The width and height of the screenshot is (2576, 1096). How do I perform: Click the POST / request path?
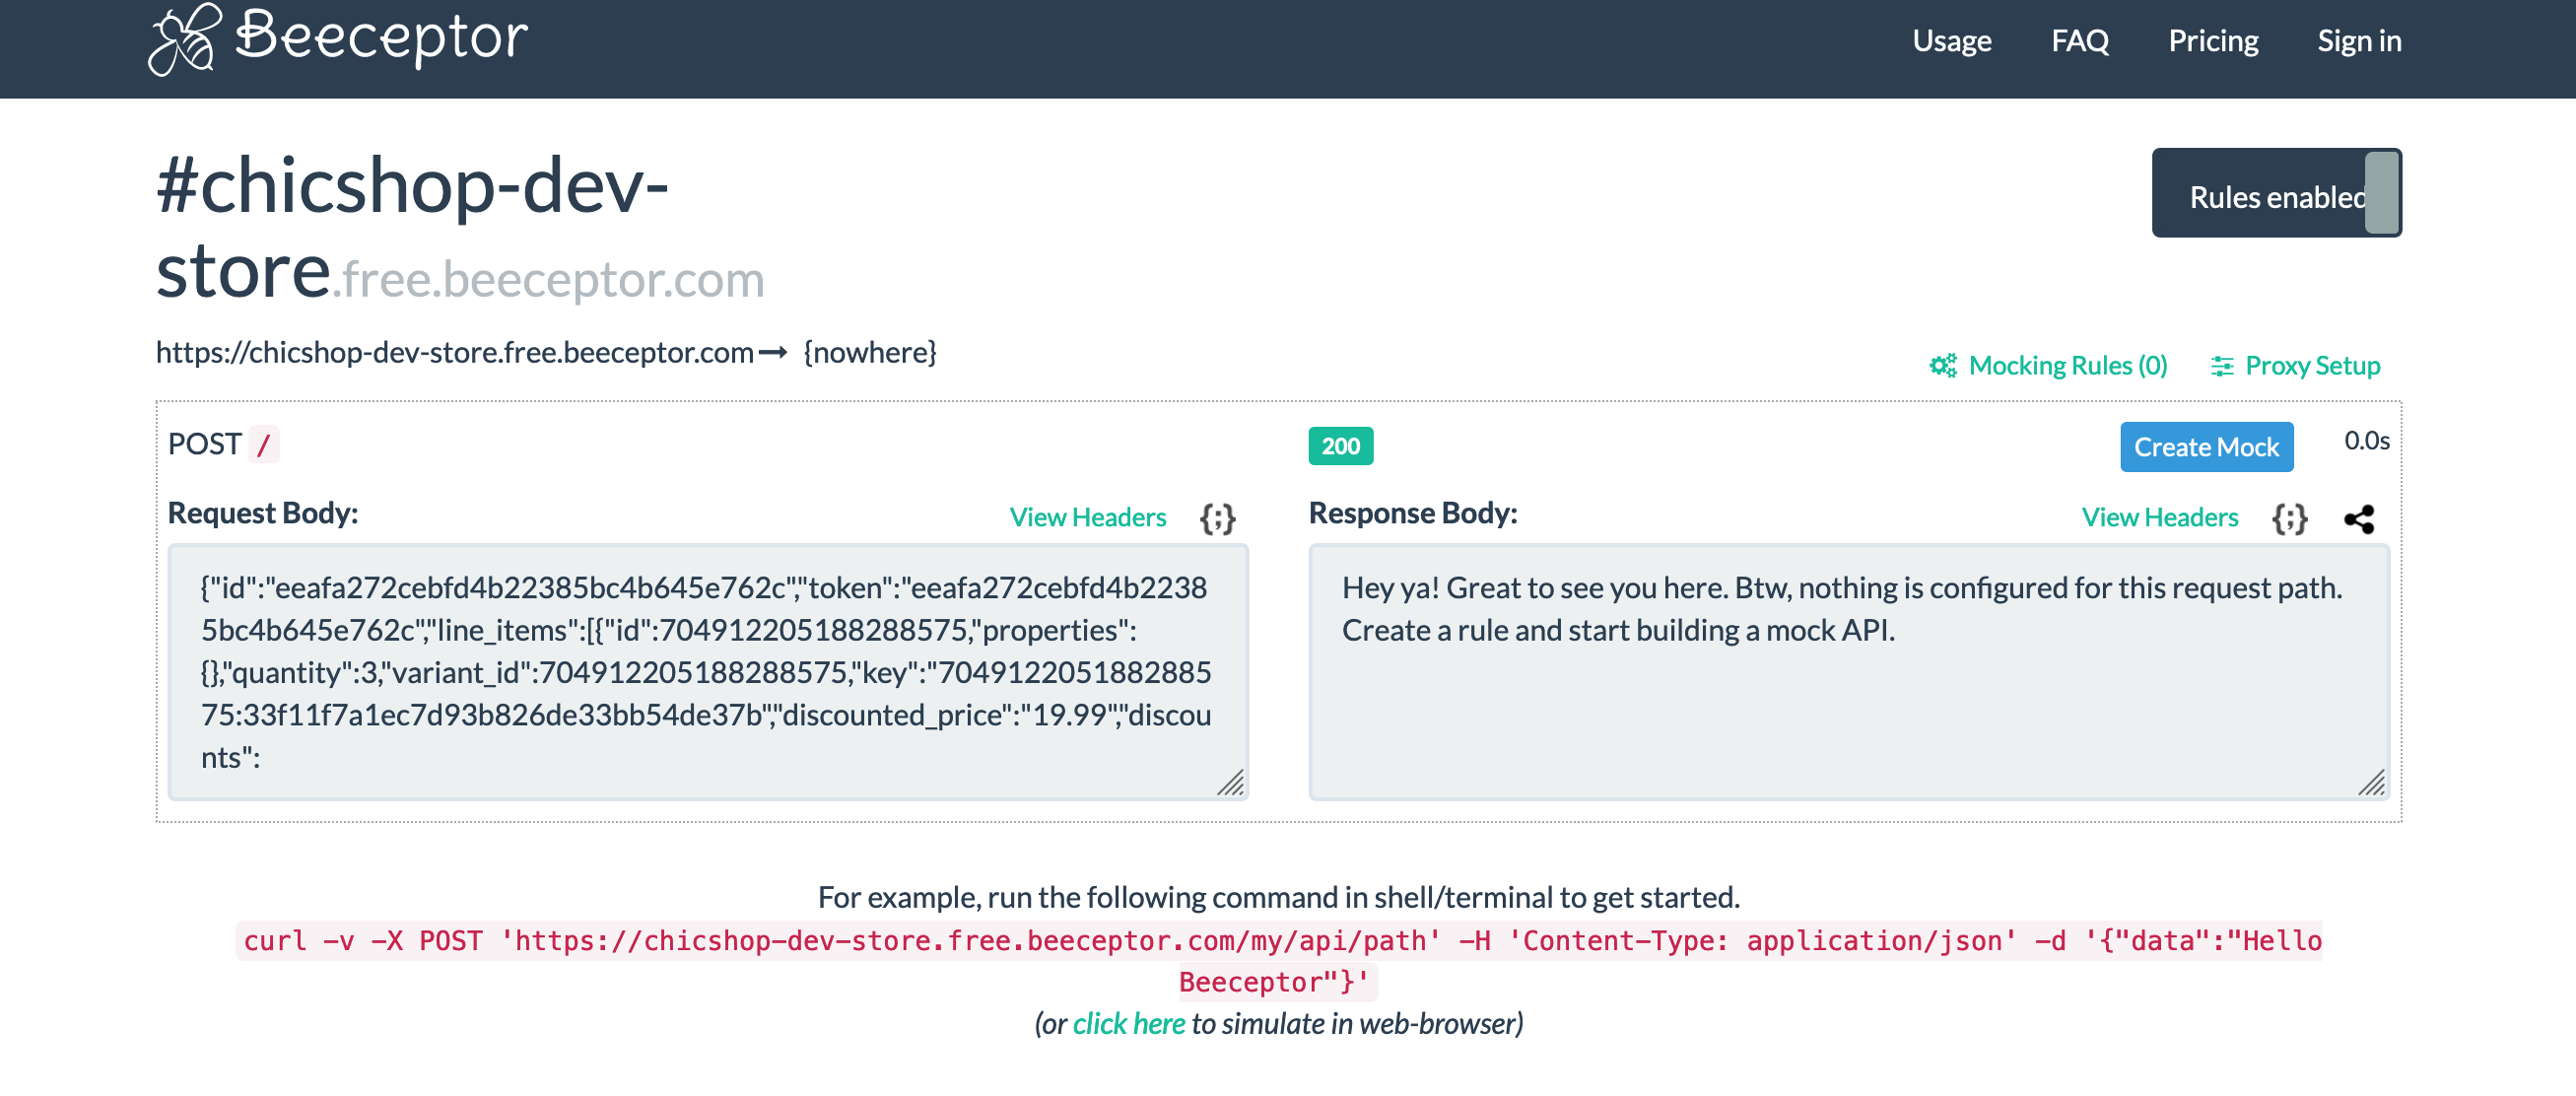click(222, 444)
